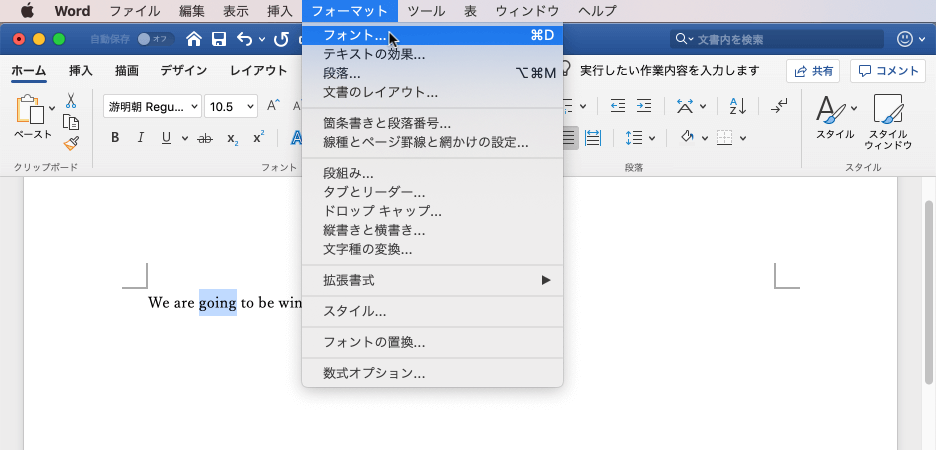Click the Home icon in title bar
936x450 pixels.
click(x=194, y=39)
